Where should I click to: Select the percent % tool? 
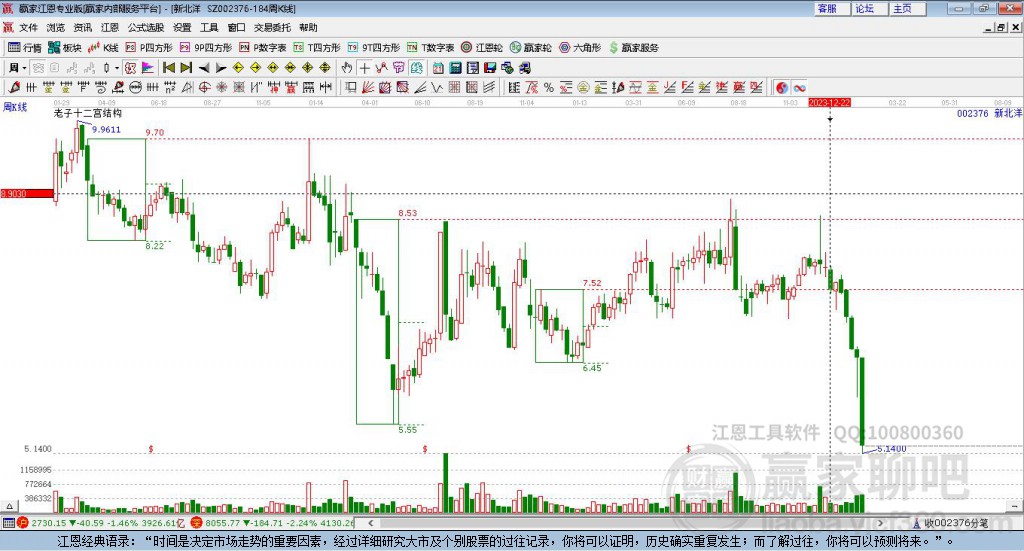[x=549, y=87]
